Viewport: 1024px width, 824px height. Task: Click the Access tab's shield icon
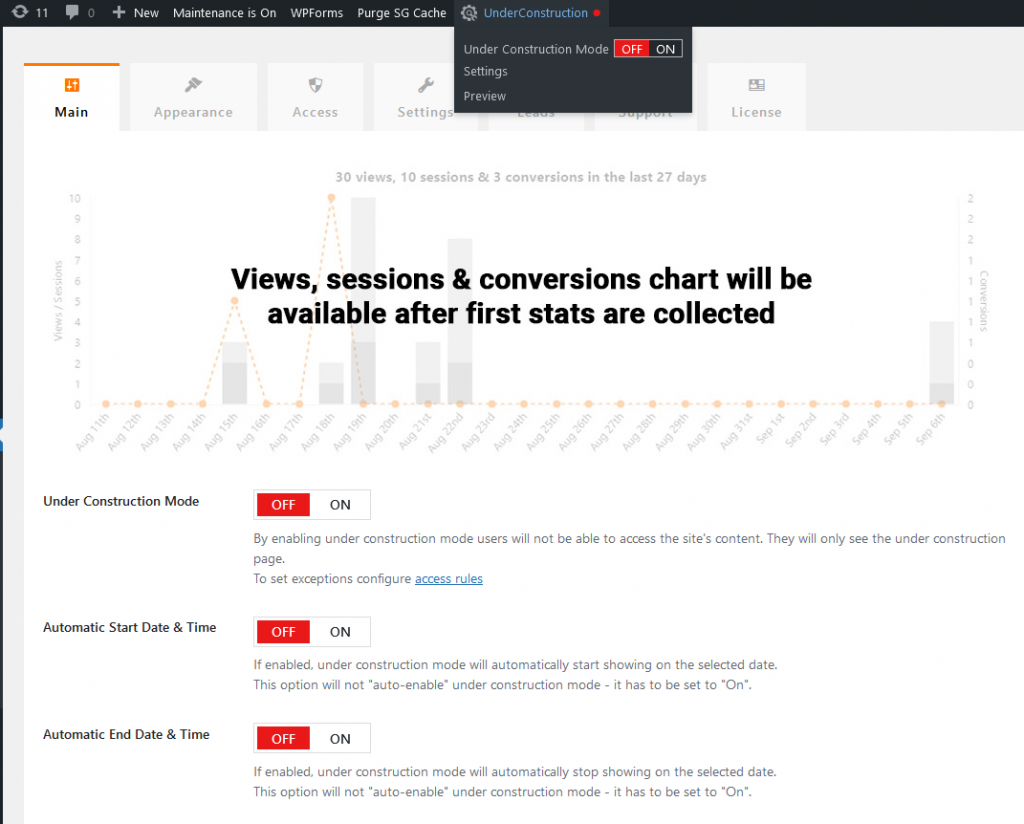(315, 84)
